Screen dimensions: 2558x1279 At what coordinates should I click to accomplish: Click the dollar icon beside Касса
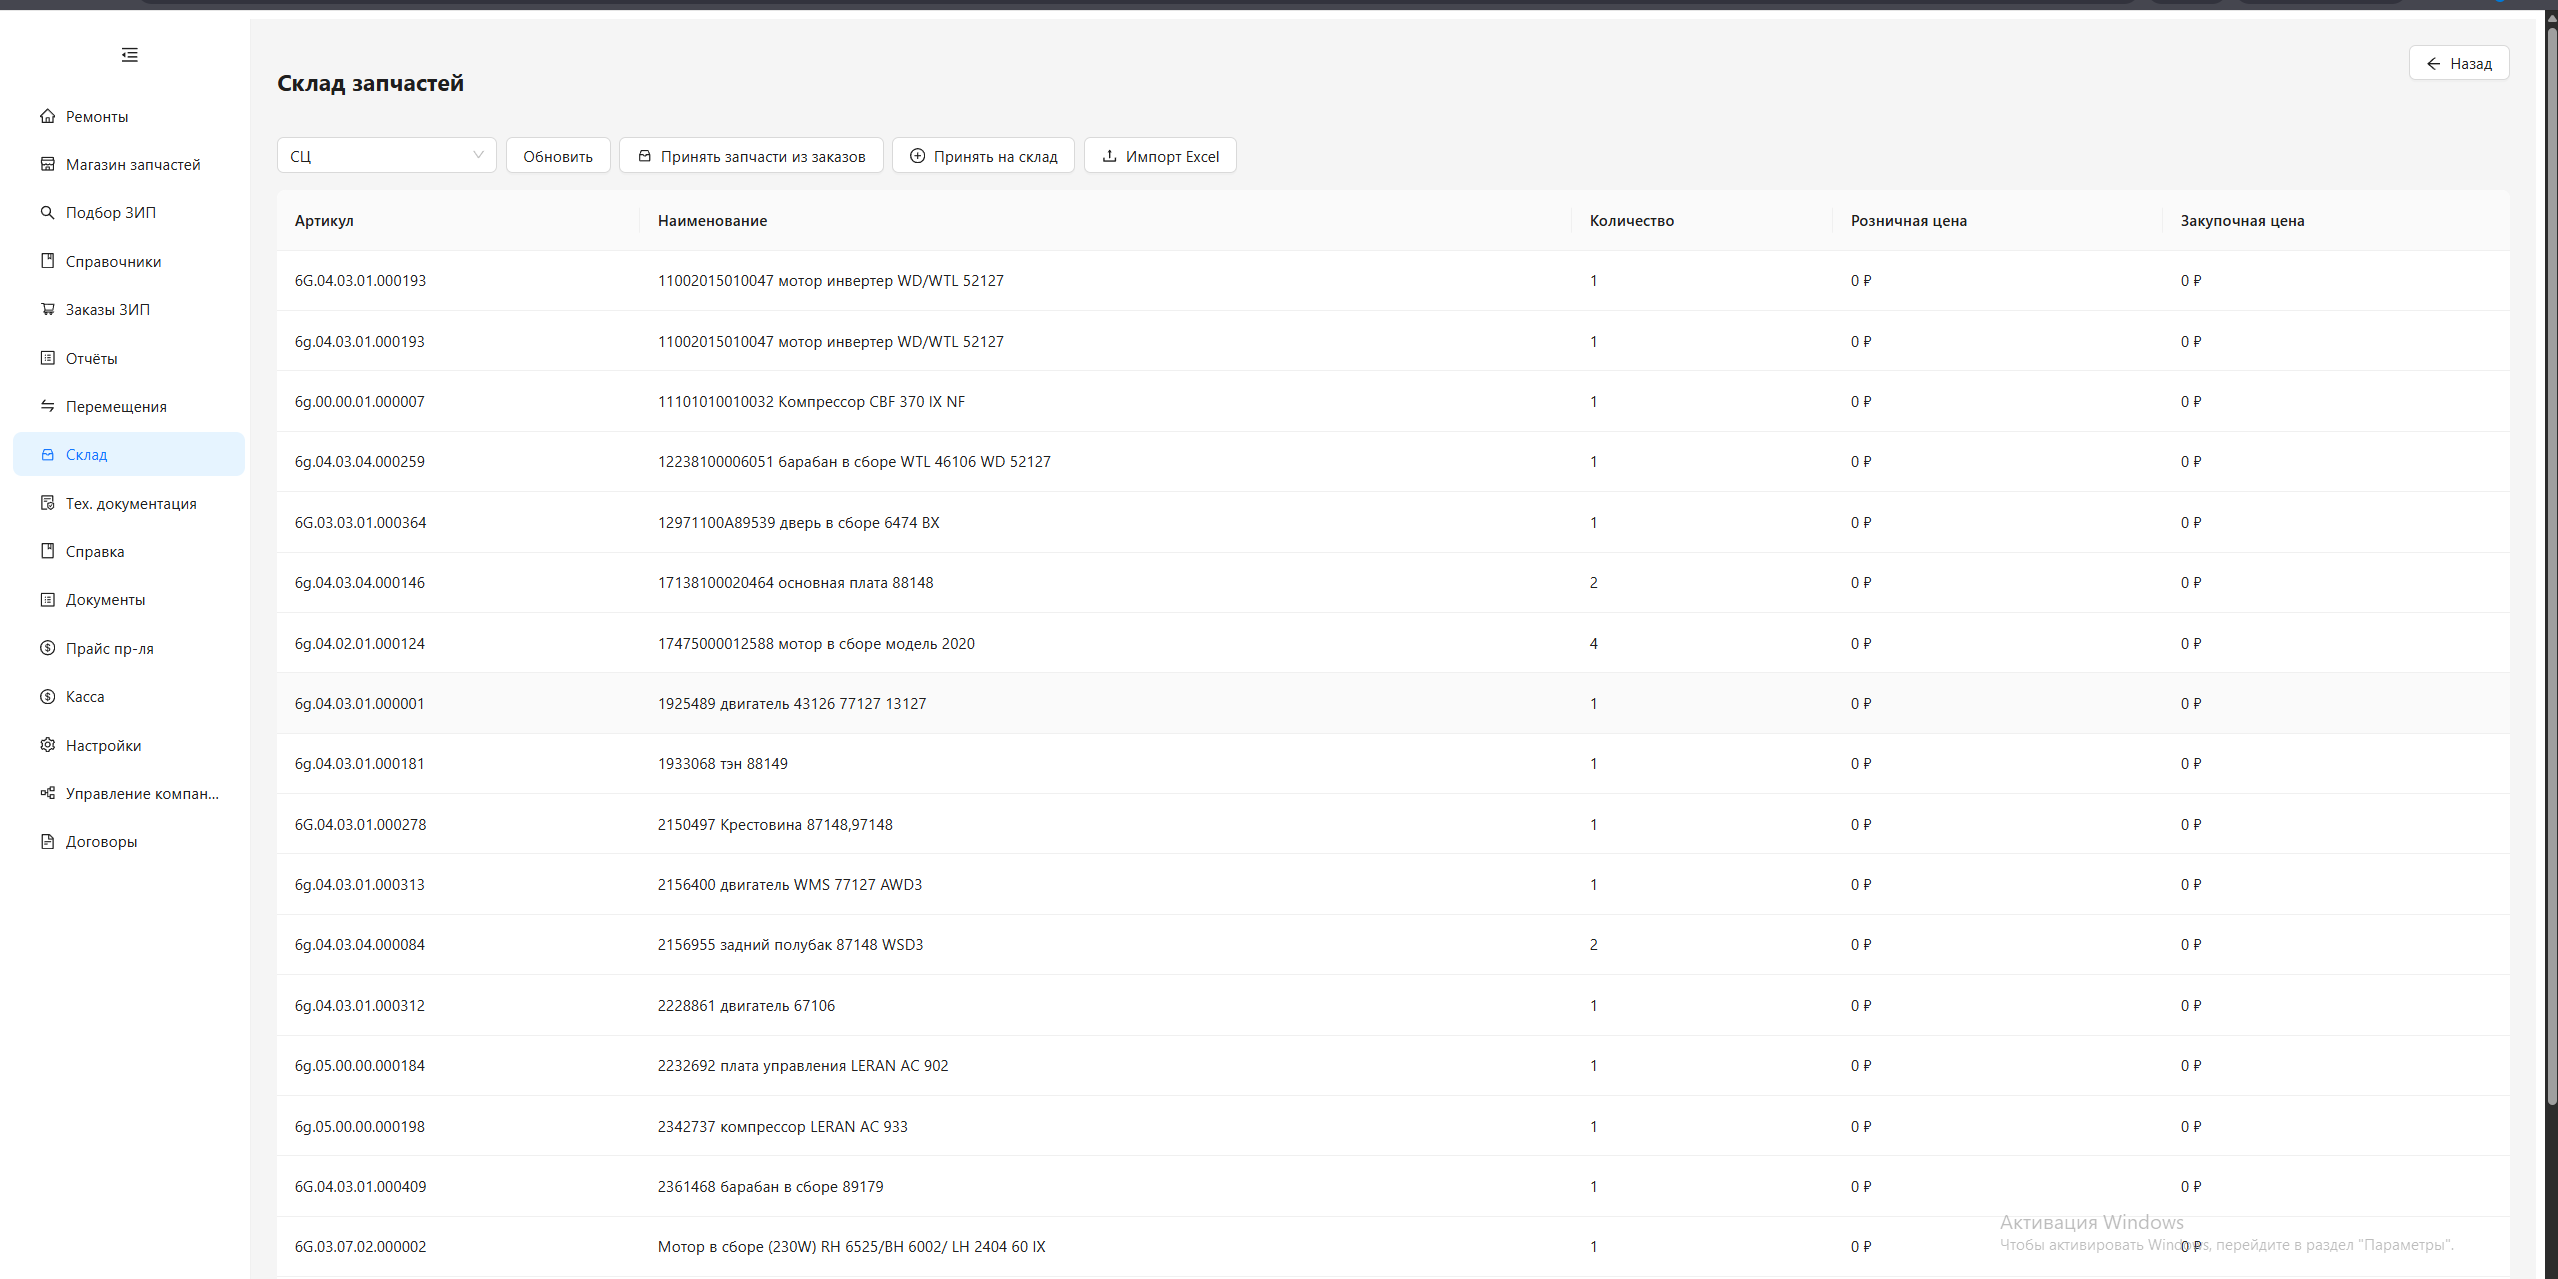point(47,696)
